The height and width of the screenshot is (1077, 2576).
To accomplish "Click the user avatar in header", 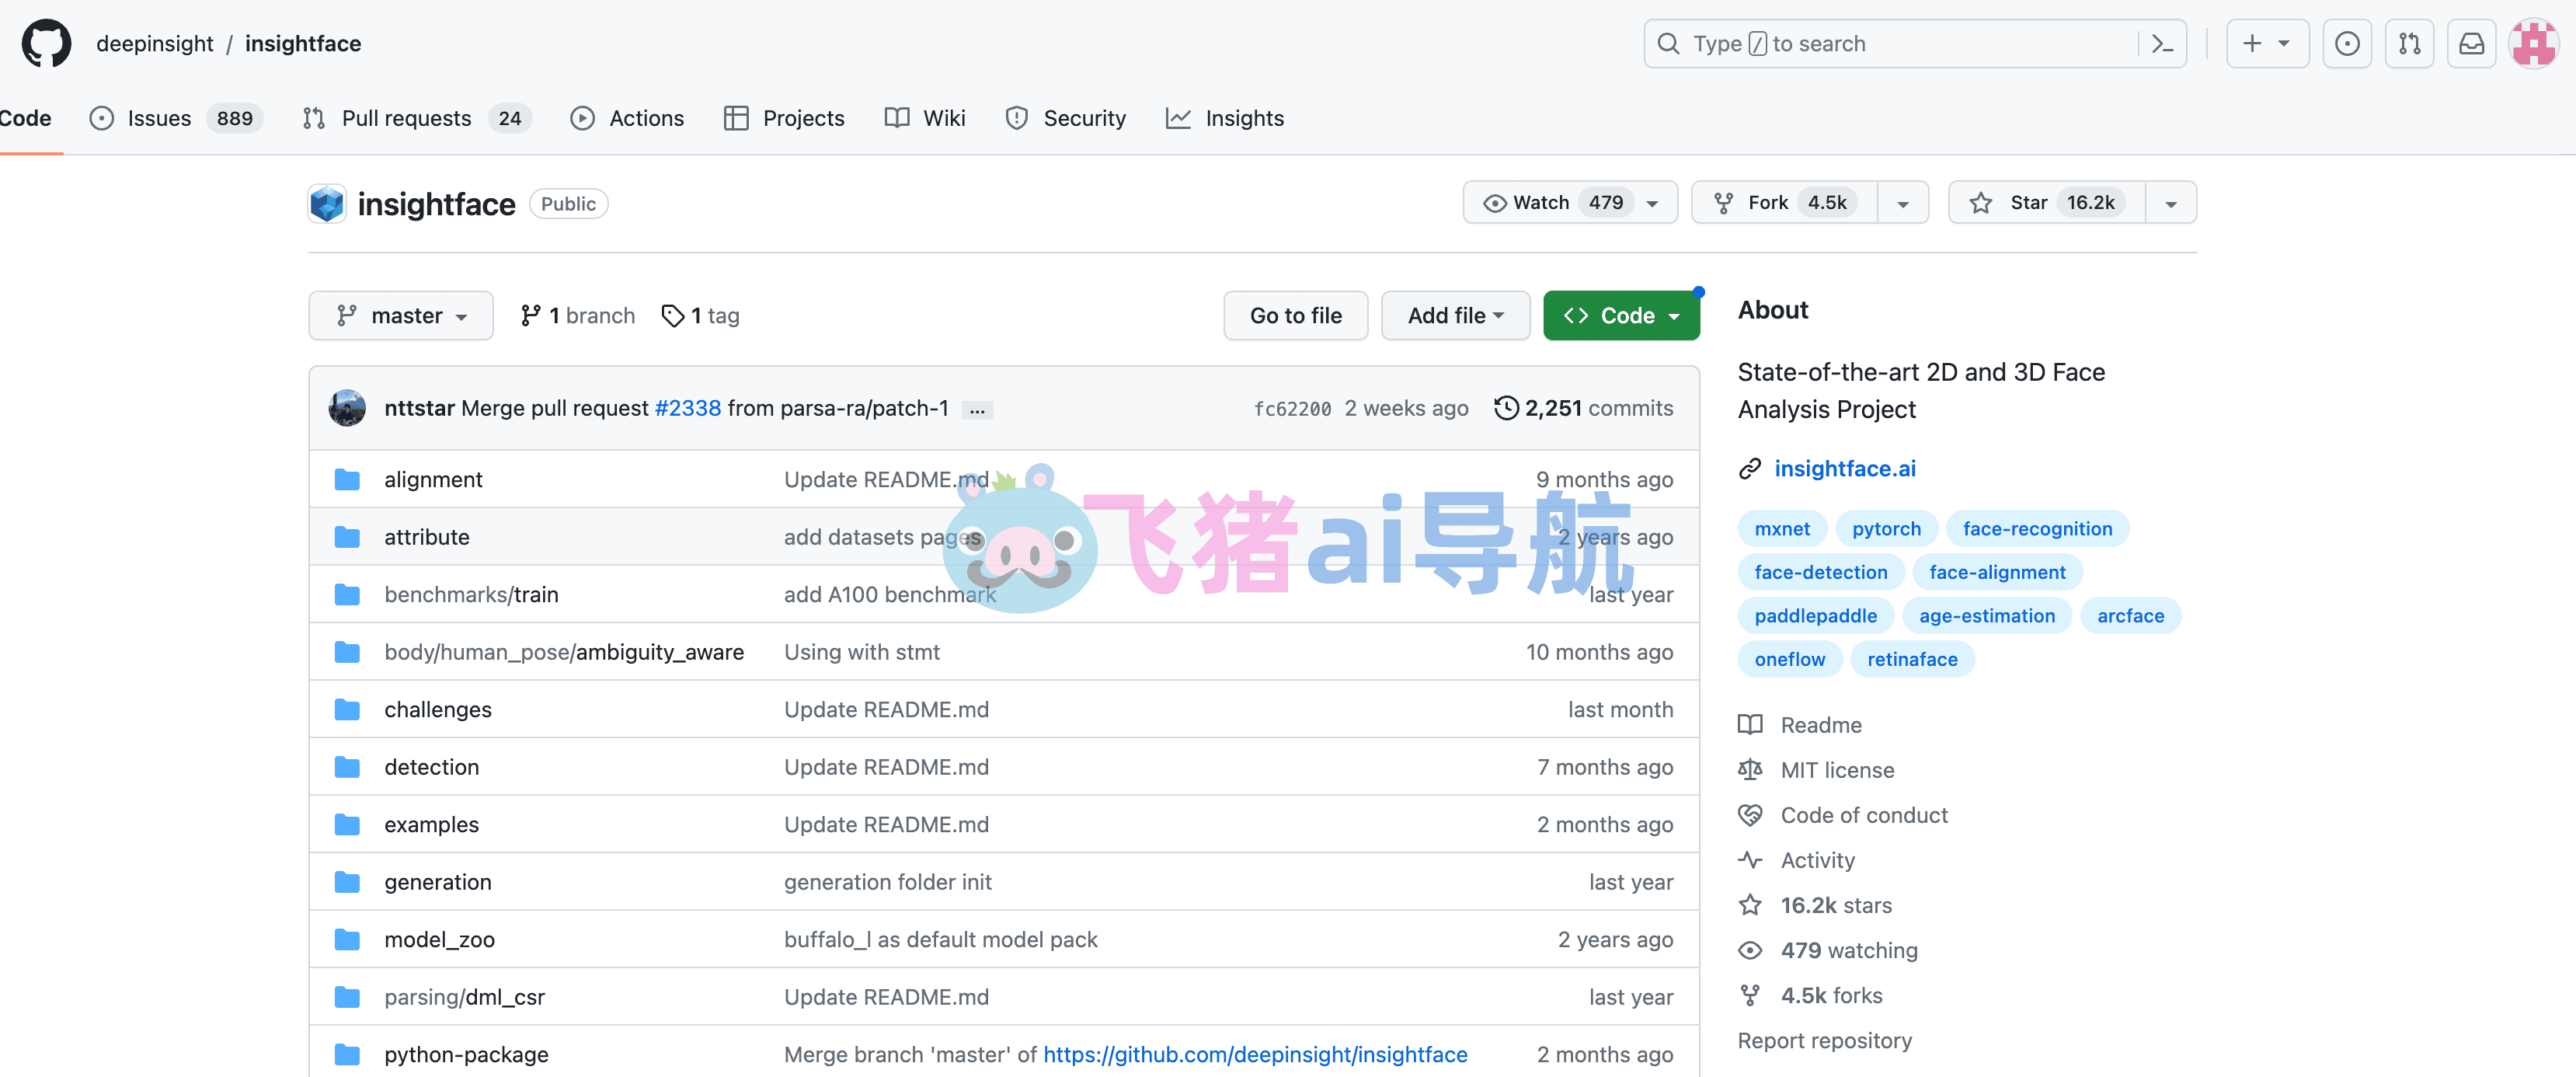I will click(x=2533, y=44).
